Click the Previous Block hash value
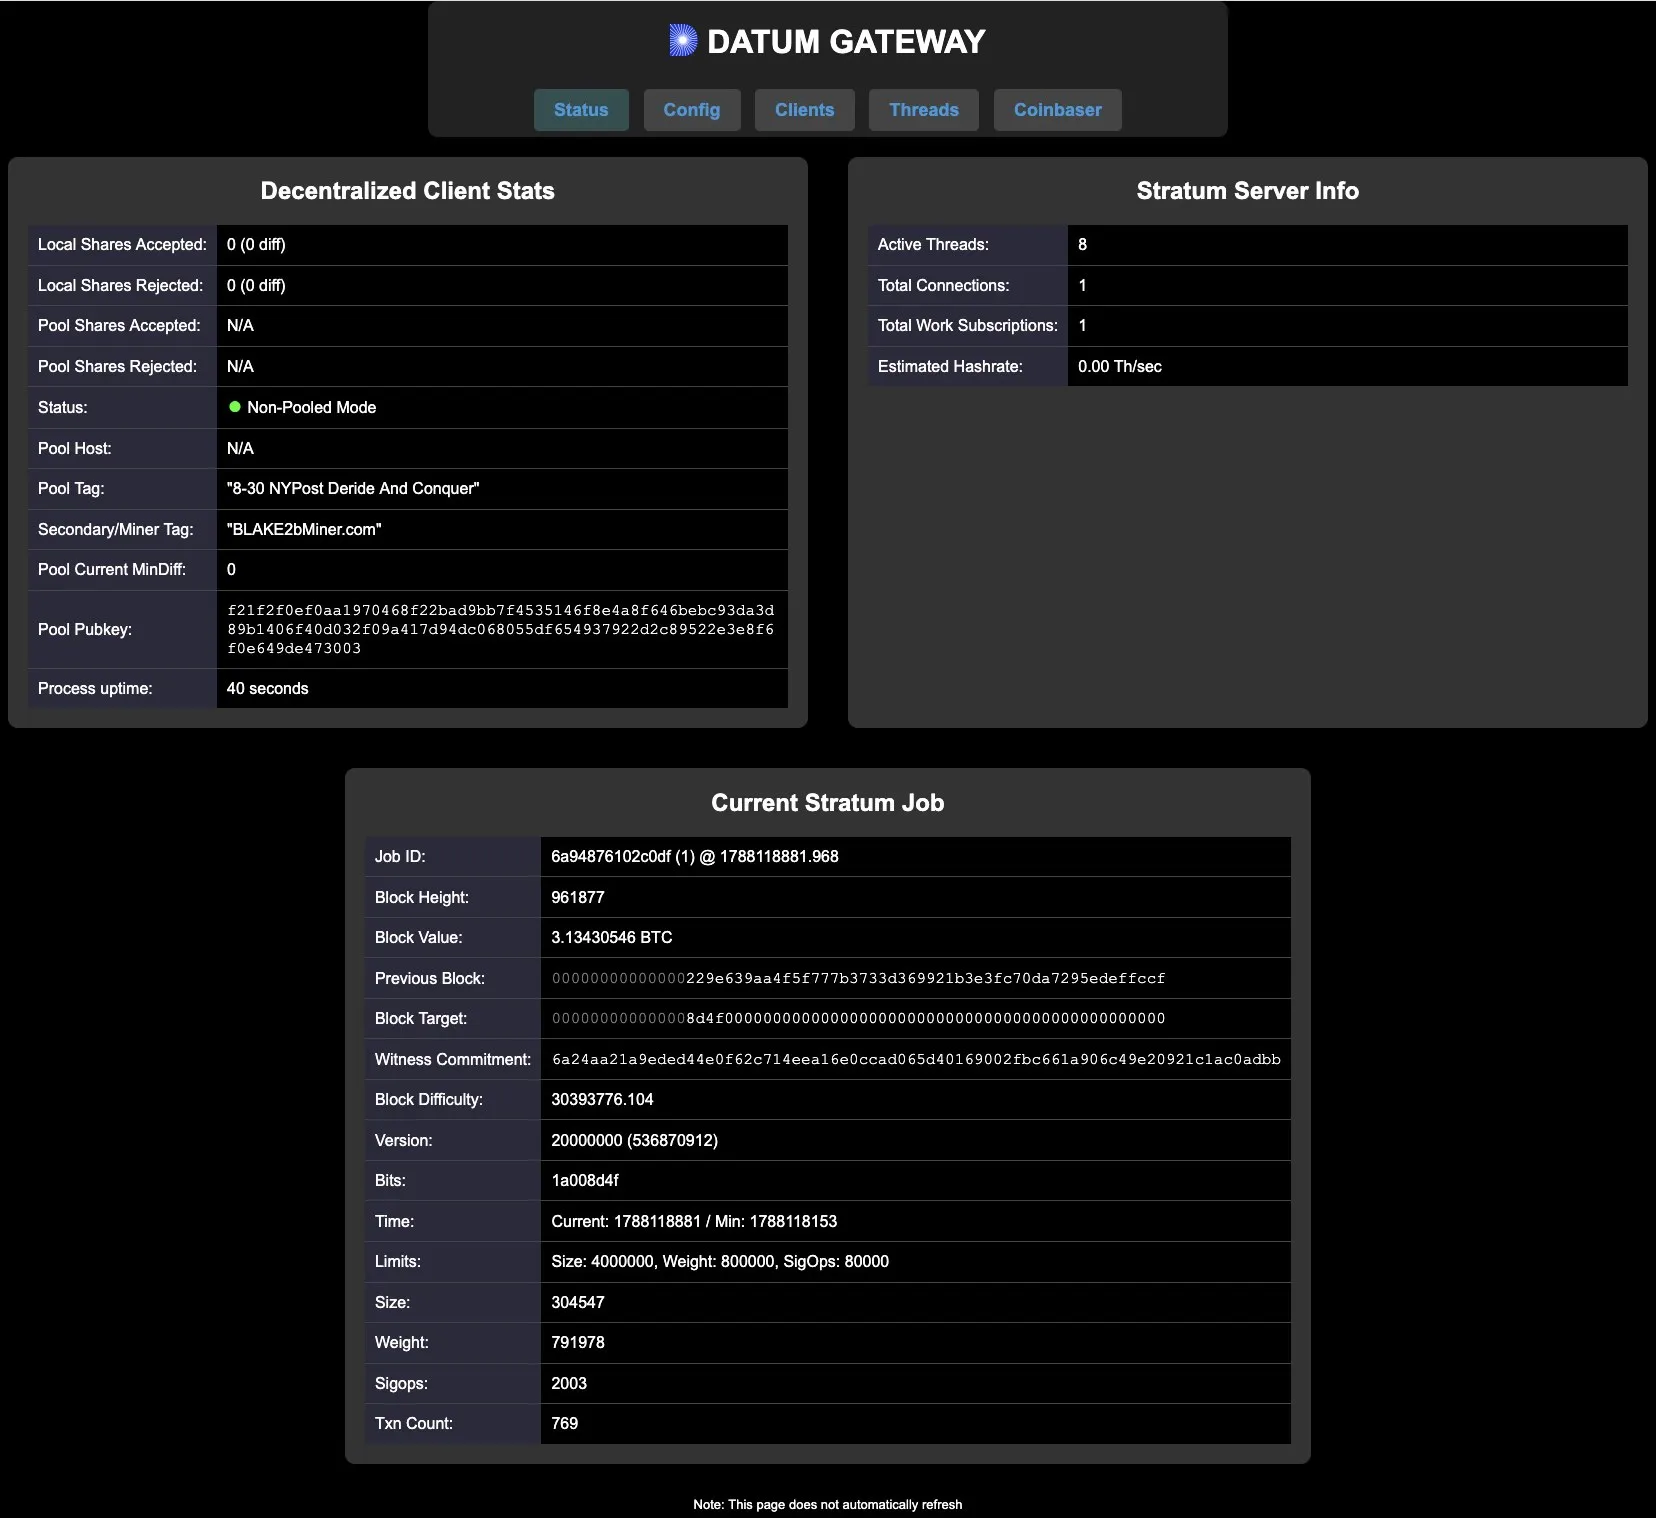The width and height of the screenshot is (1656, 1518). pyautogui.click(x=859, y=978)
